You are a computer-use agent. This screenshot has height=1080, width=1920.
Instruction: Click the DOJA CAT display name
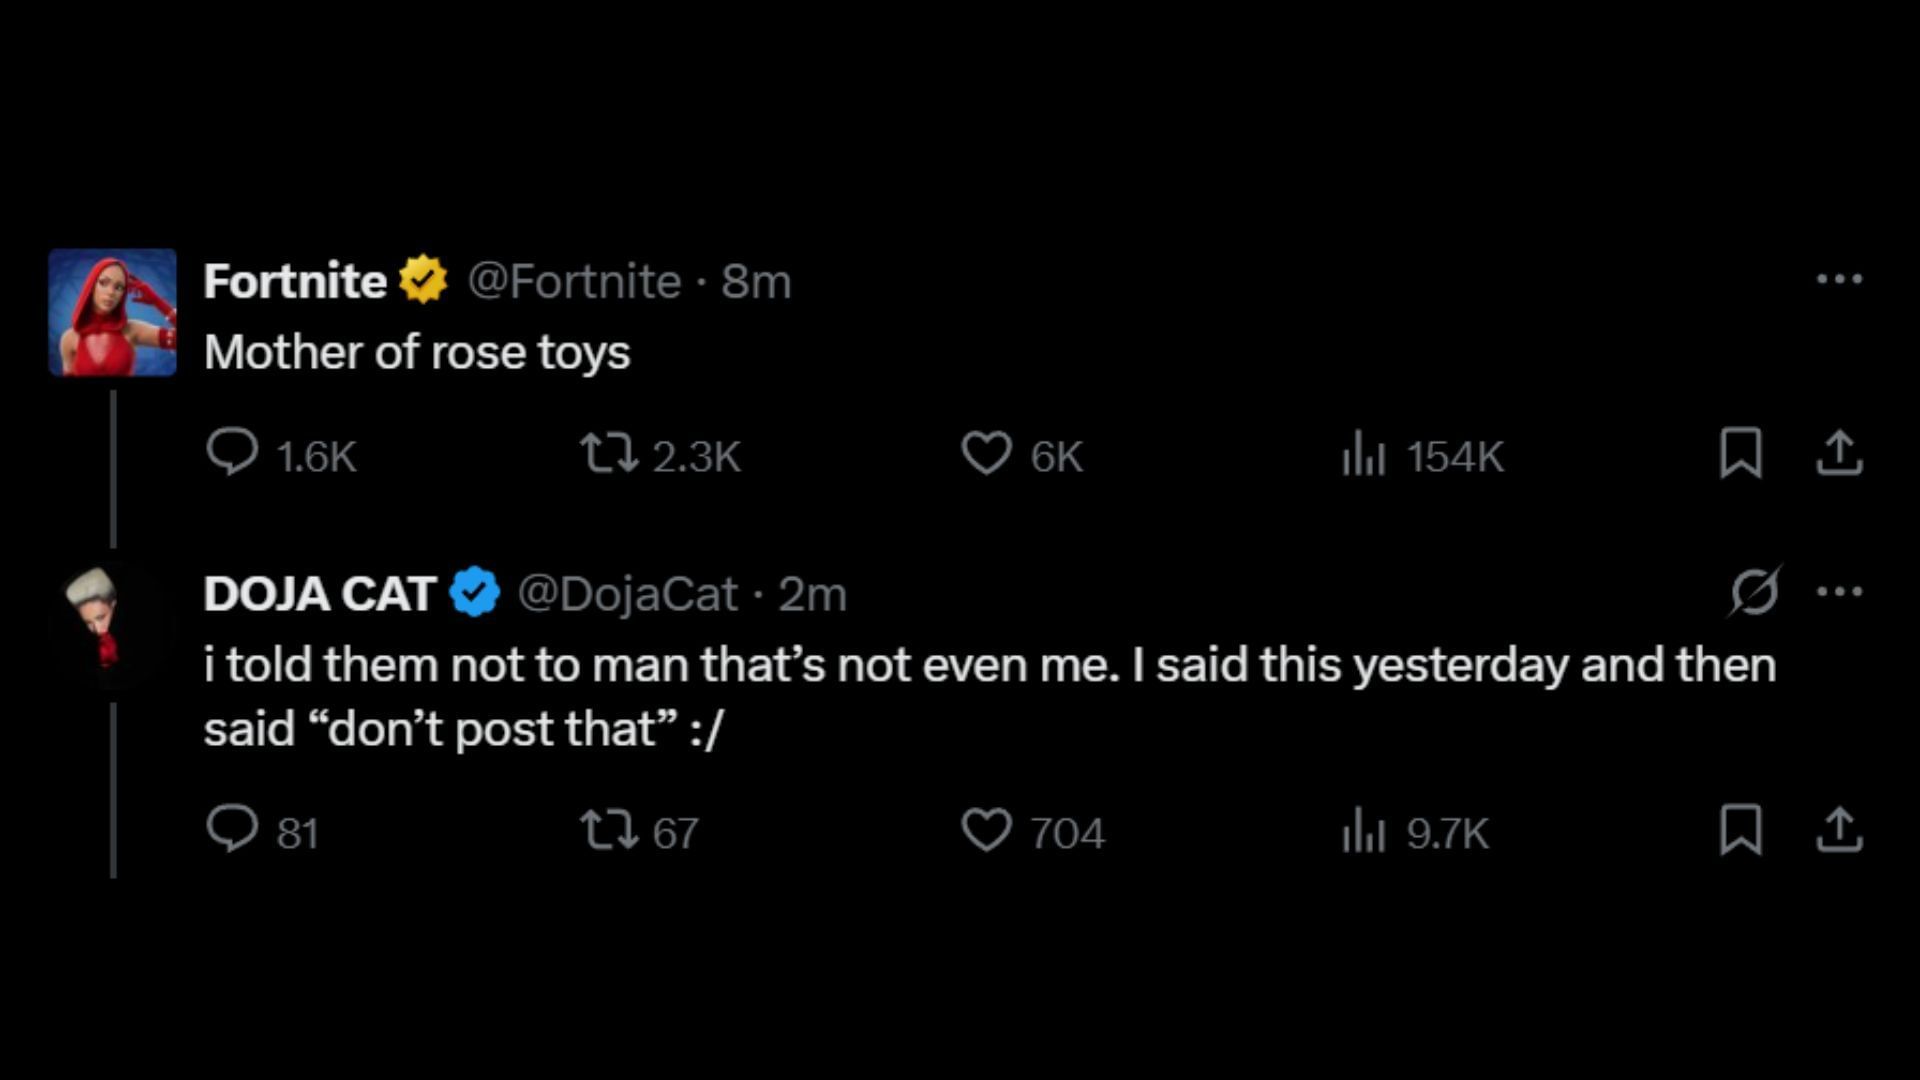pyautogui.click(x=320, y=594)
